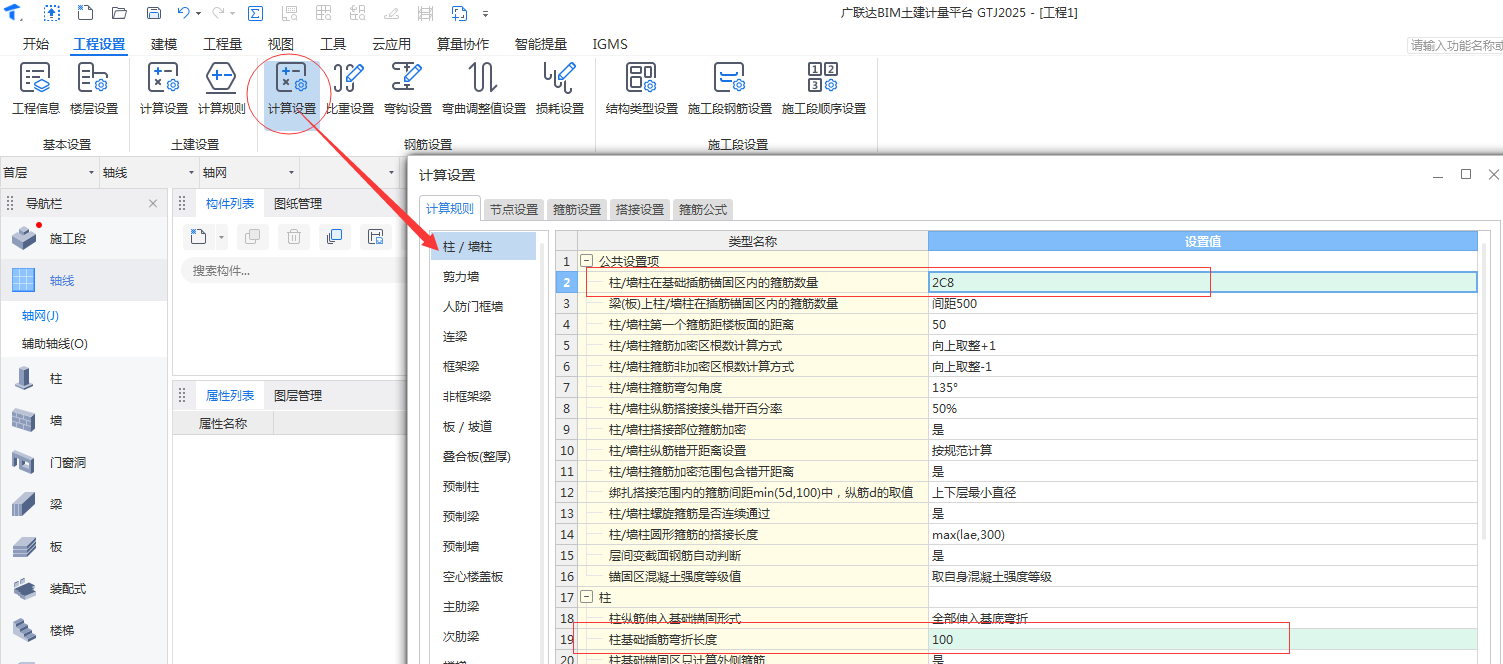
Task: Select 轴网(J) under 轴线
Action: click(41, 316)
